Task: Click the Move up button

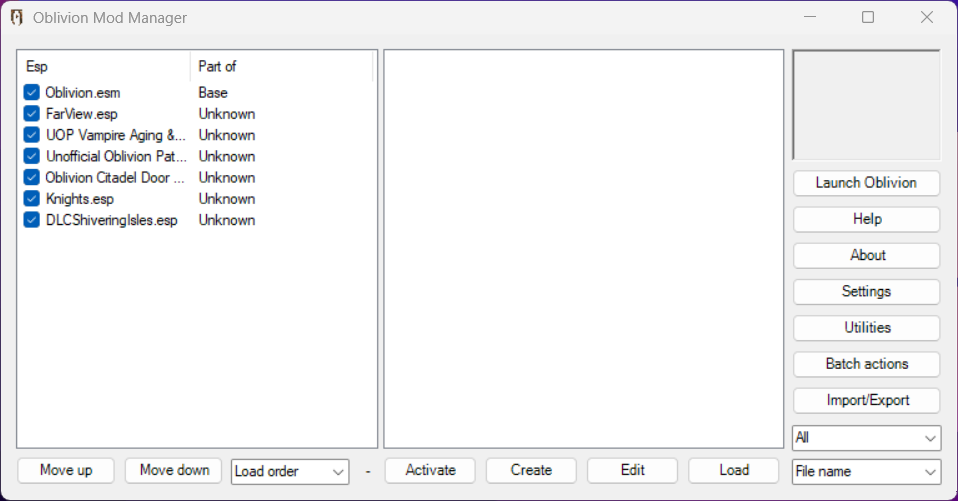Action: [66, 470]
